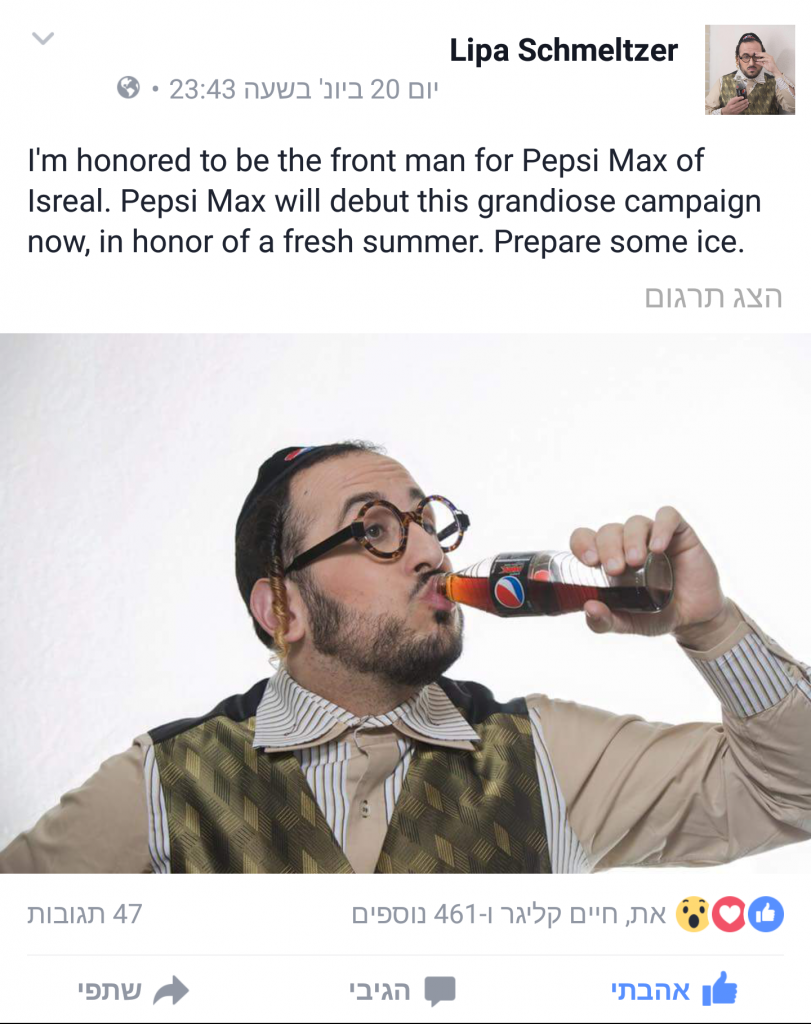Screen dimensions: 811x1024
Task: Open Lipa Schmeltzer's profile picture
Action: [750, 70]
